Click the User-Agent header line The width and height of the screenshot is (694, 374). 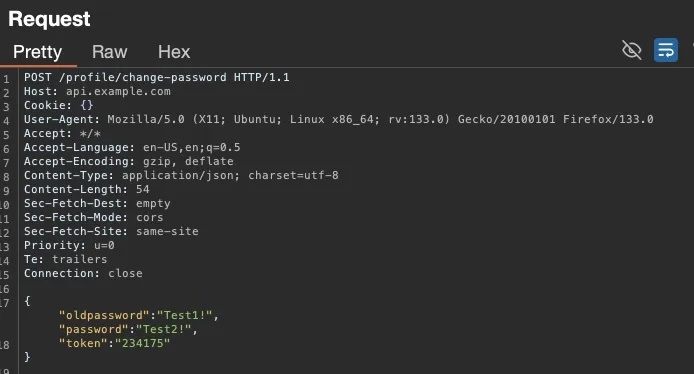(x=339, y=120)
